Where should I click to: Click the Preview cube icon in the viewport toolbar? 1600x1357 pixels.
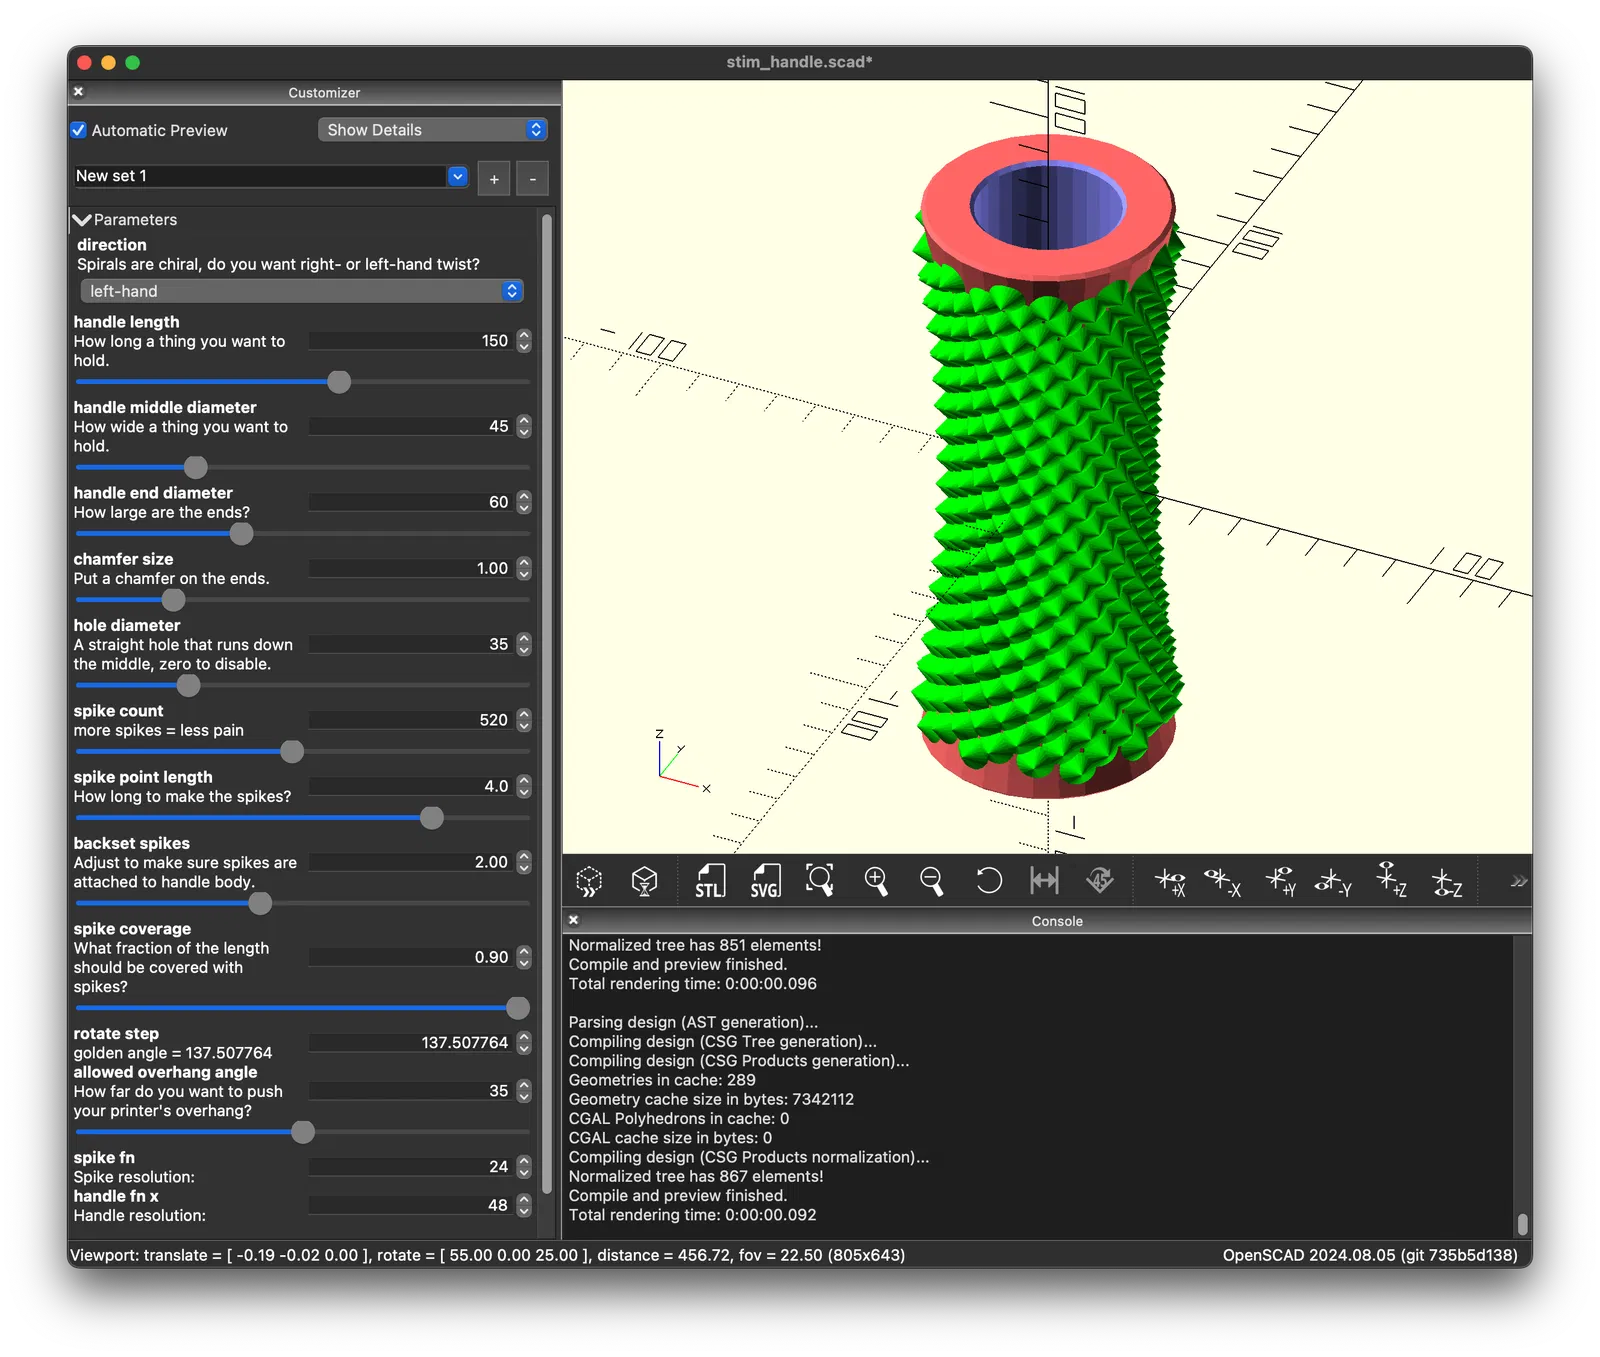589,881
